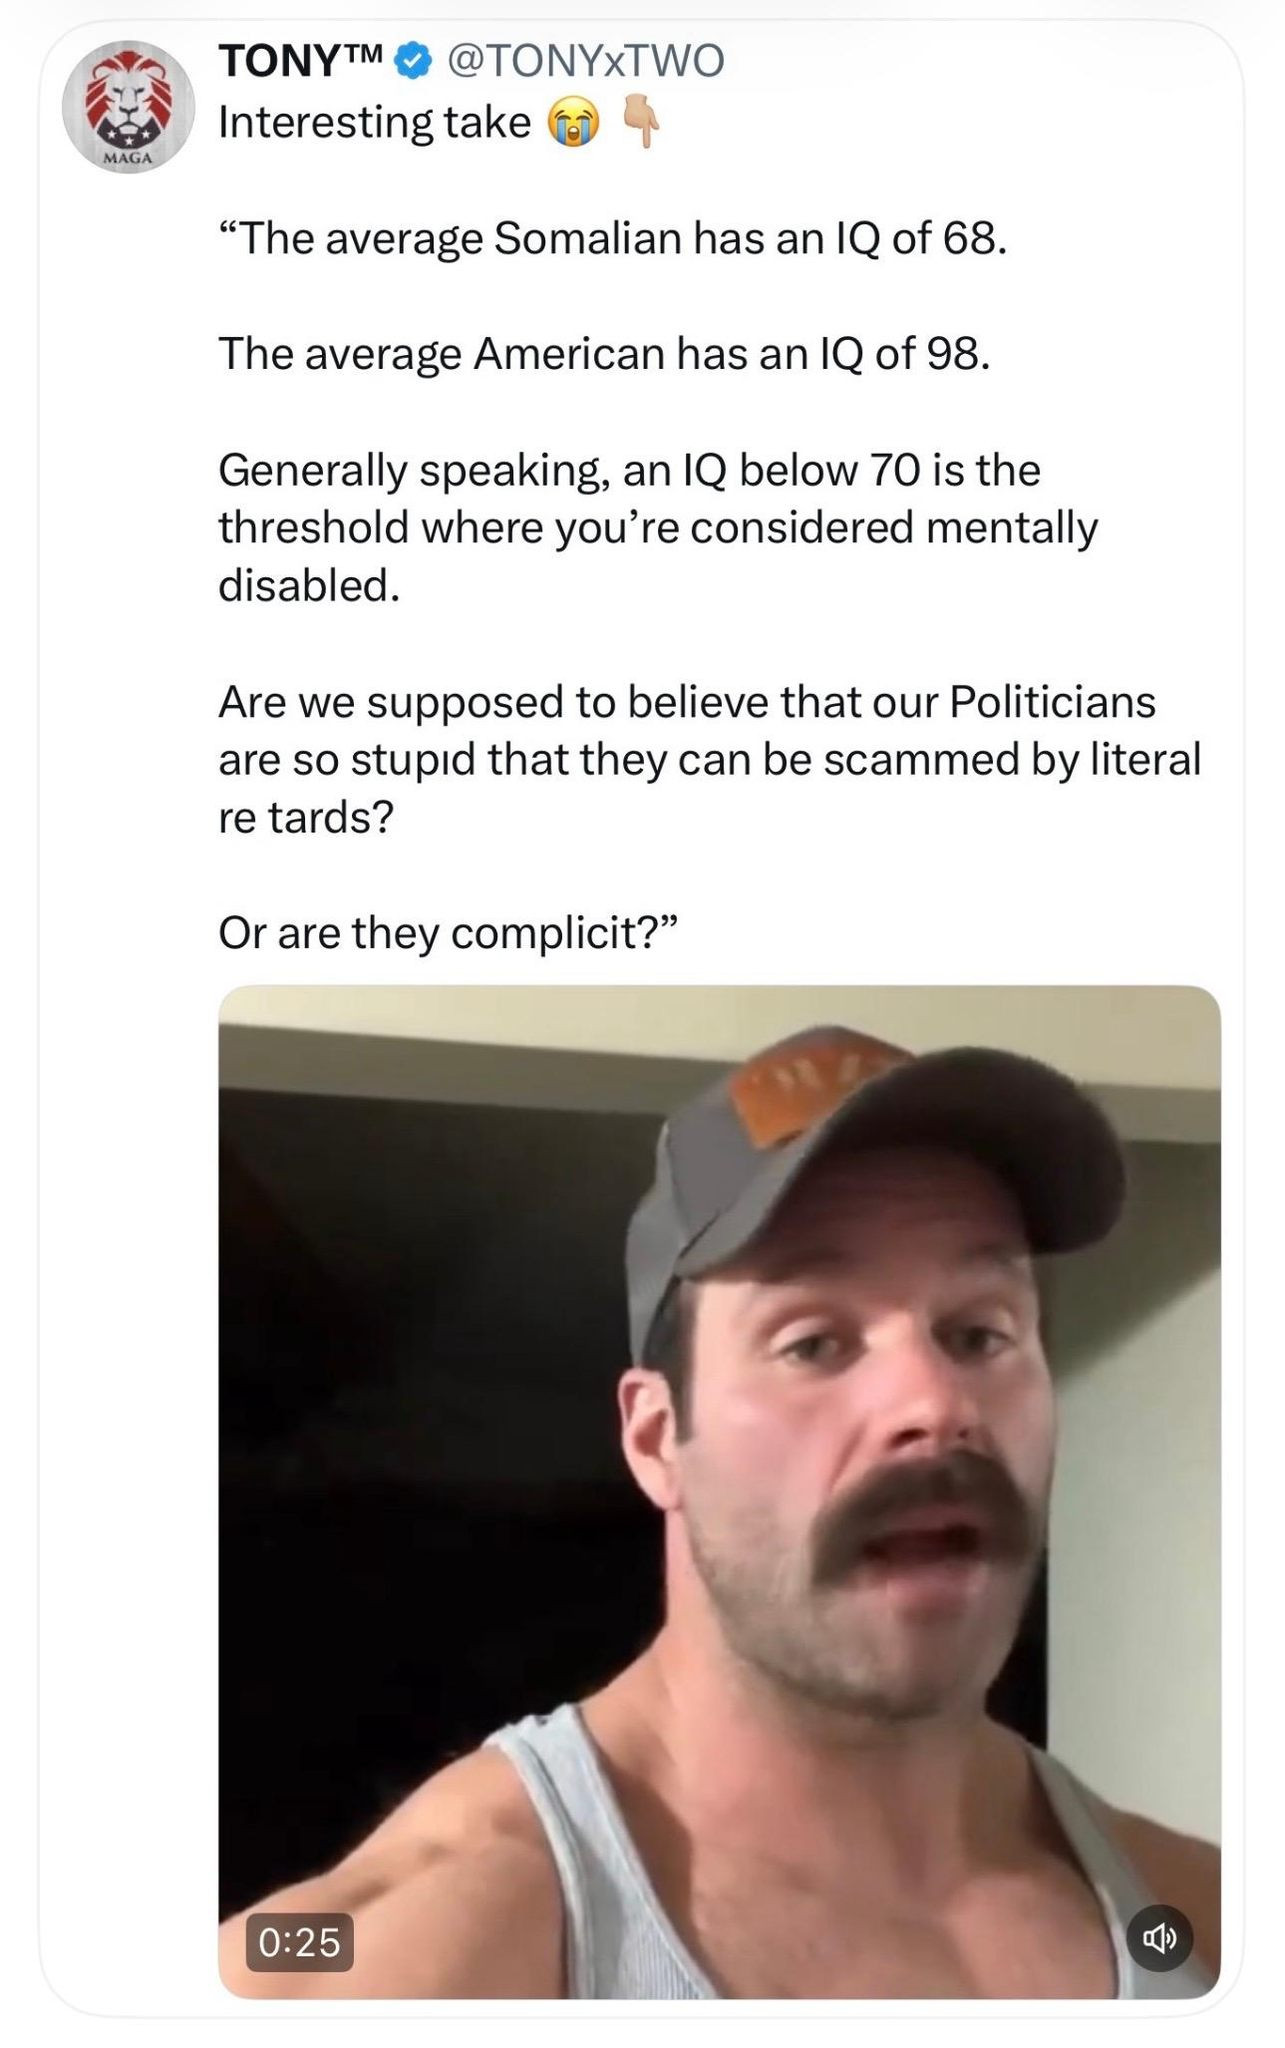Click the paragraph starting "Are we supposed"

tap(709, 759)
